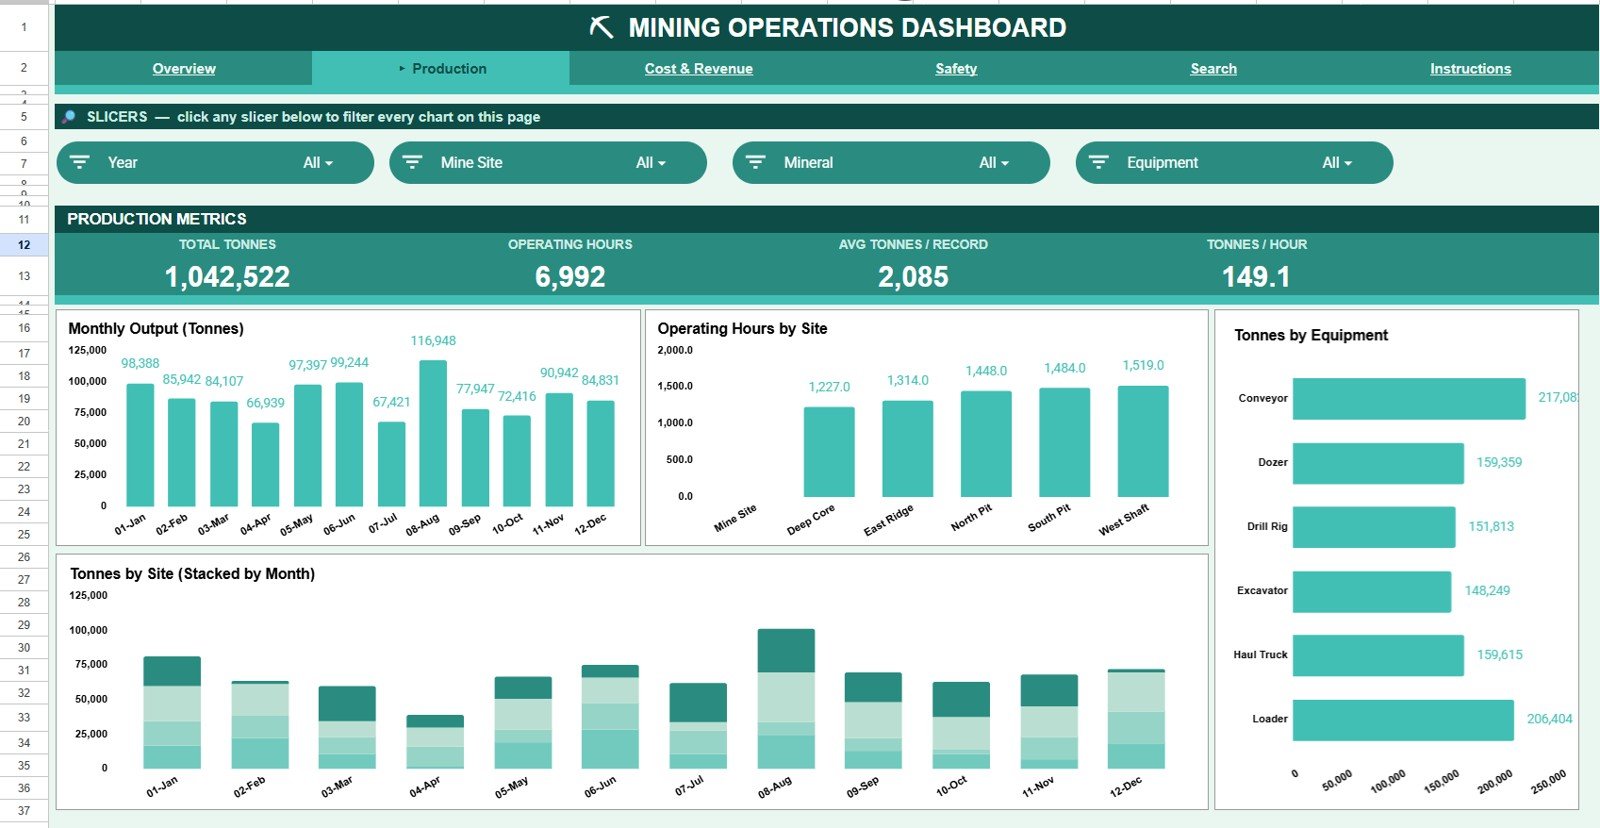Viewport: 1600px width, 828px height.
Task: Click the Drill Rig bar in Tonnes by Equipment
Action: point(1374,527)
